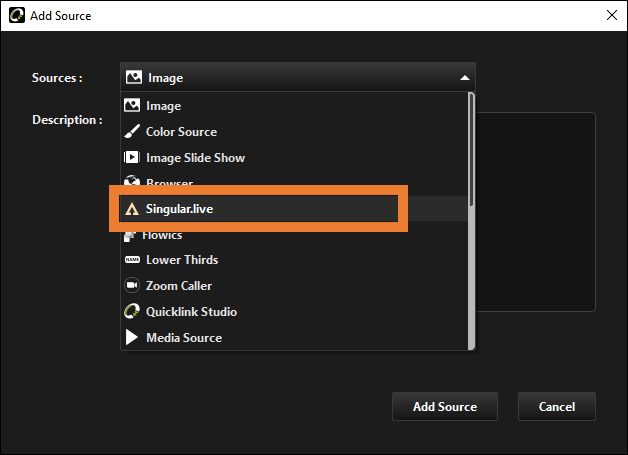Click the Singular.live triangle logo icon
Viewport: 628px width, 455px height.
point(132,209)
